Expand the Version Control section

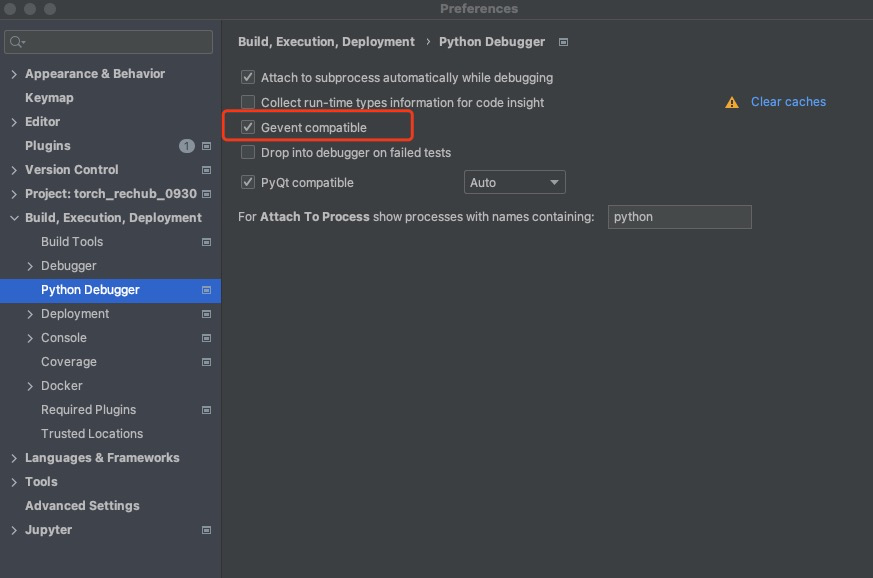click(14, 170)
